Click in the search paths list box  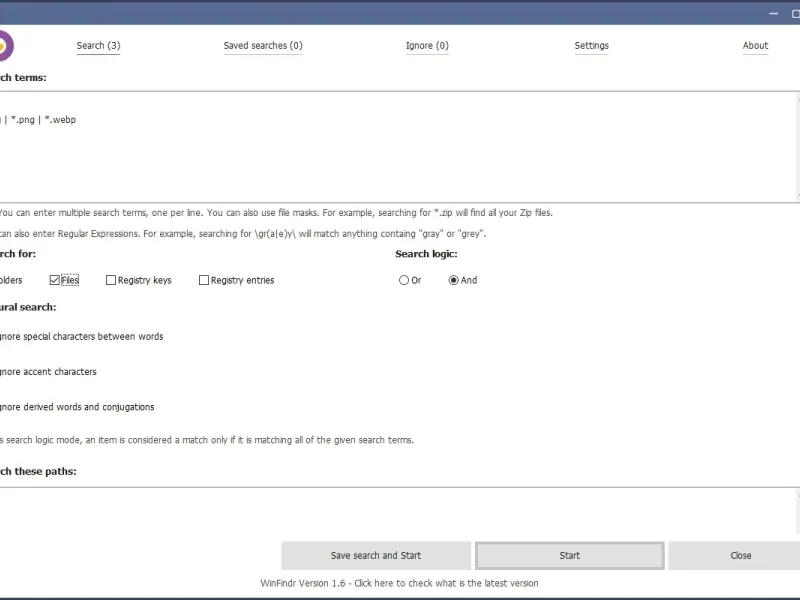pyautogui.click(x=398, y=511)
